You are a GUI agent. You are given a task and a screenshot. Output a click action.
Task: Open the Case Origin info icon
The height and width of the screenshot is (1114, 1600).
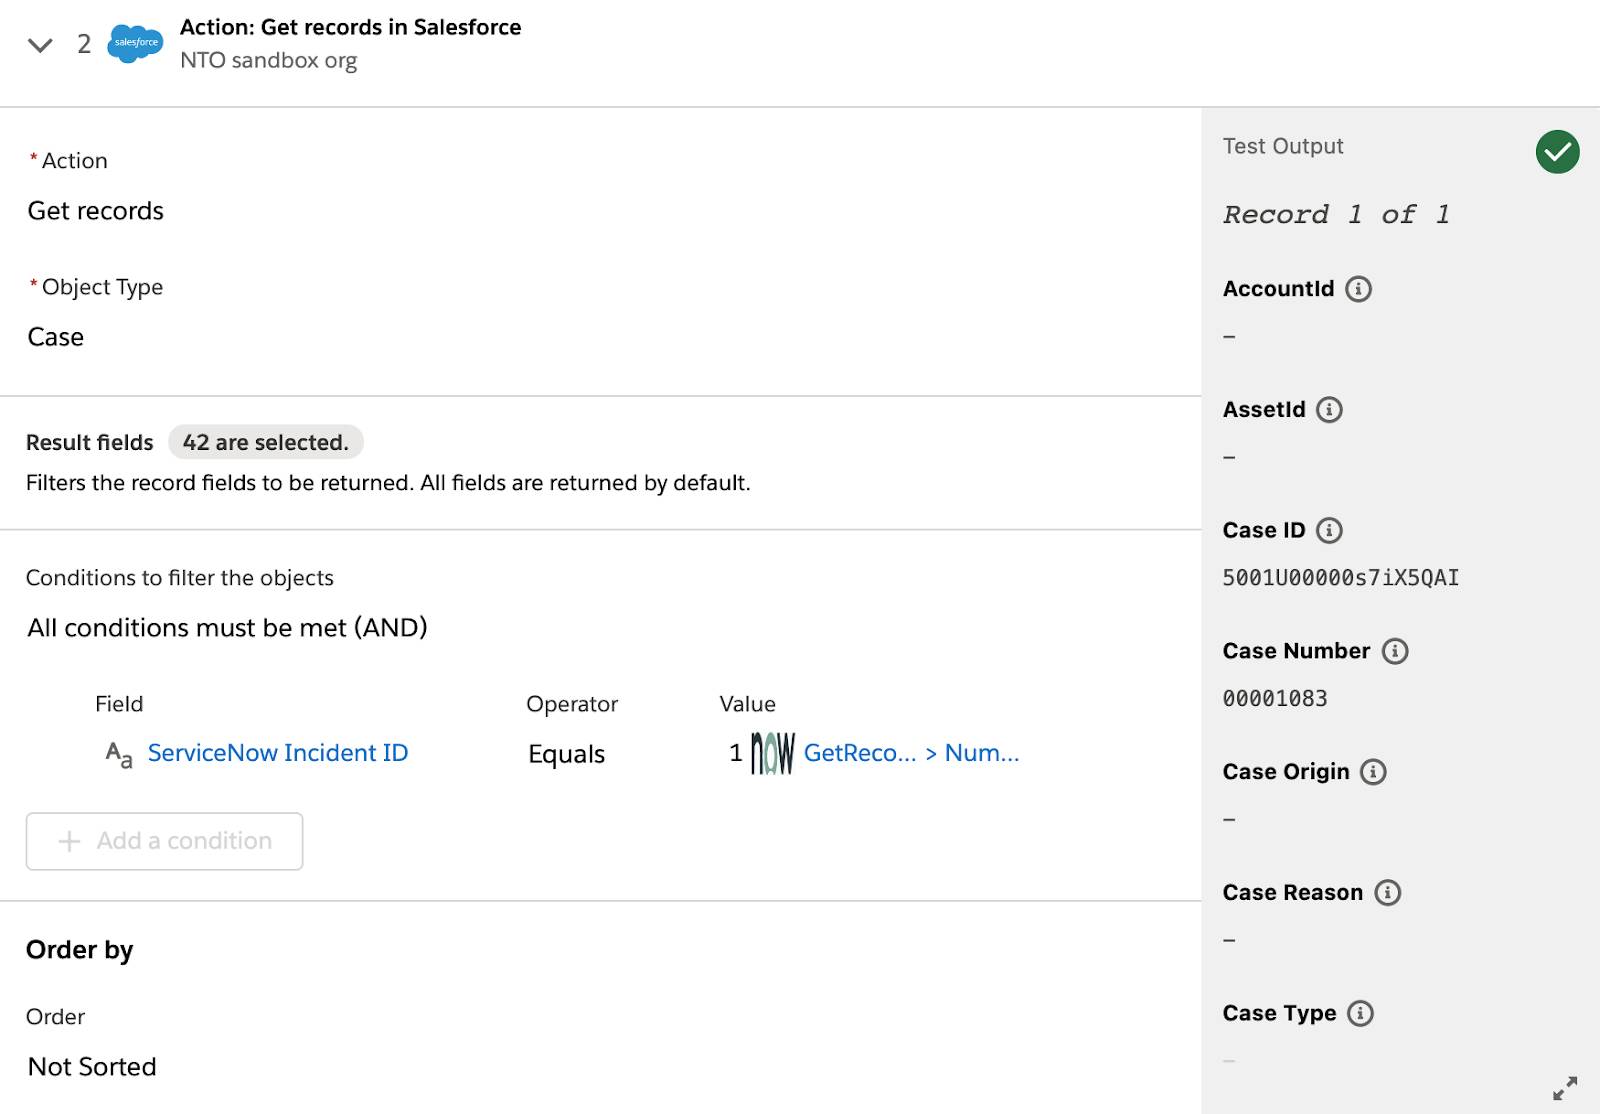coord(1373,772)
